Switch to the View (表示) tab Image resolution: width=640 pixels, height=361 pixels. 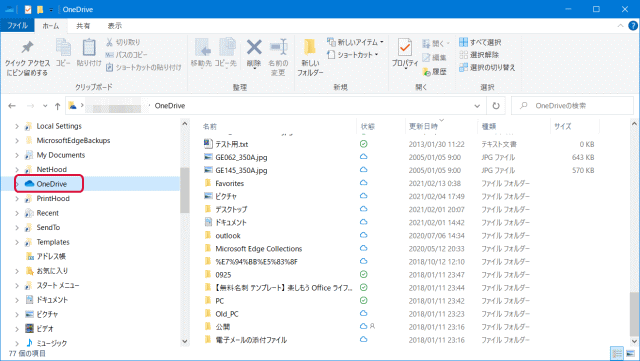point(114,26)
